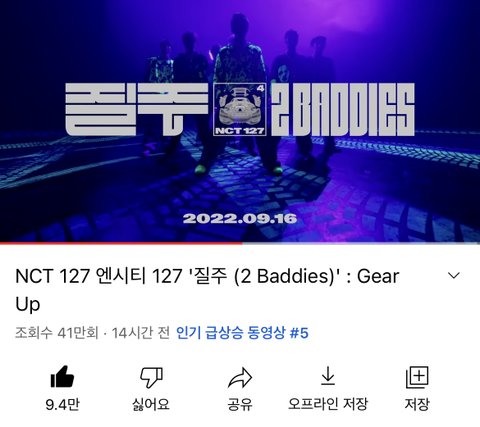Open the trending video #5 link

tap(242, 333)
